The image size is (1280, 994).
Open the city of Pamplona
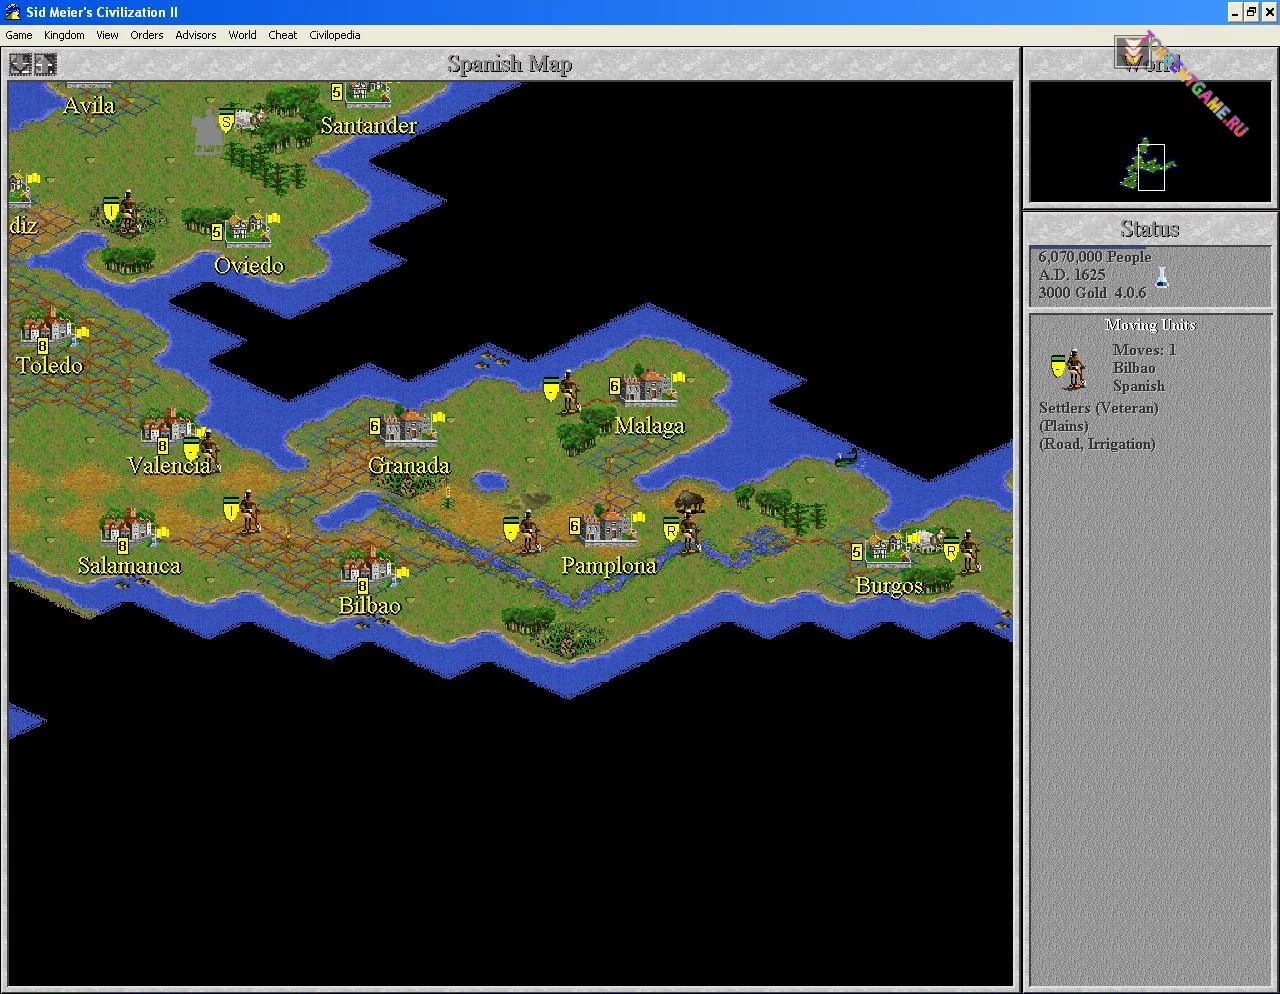pyautogui.click(x=609, y=527)
